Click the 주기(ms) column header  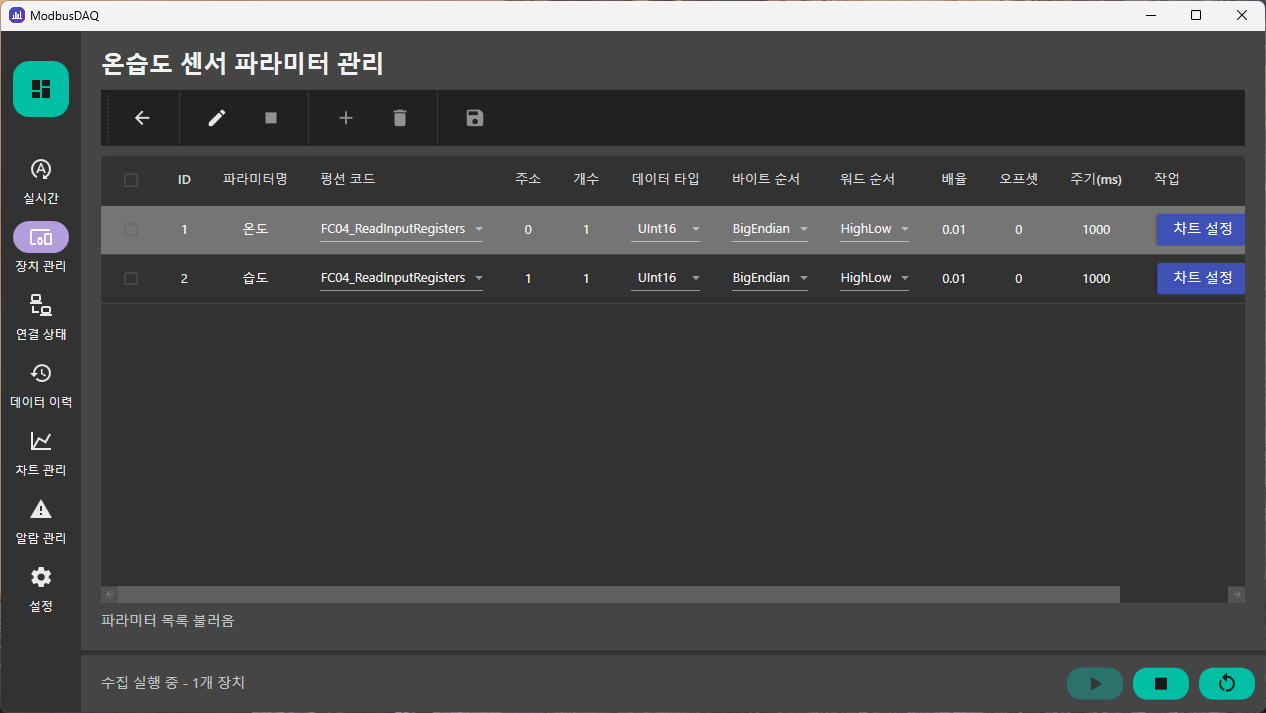pos(1096,180)
